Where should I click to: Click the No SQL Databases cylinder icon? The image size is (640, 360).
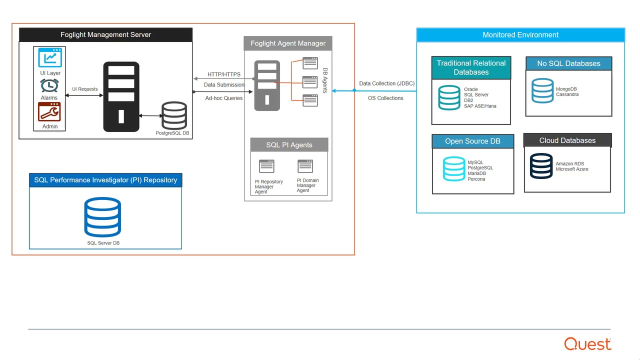coord(542,91)
